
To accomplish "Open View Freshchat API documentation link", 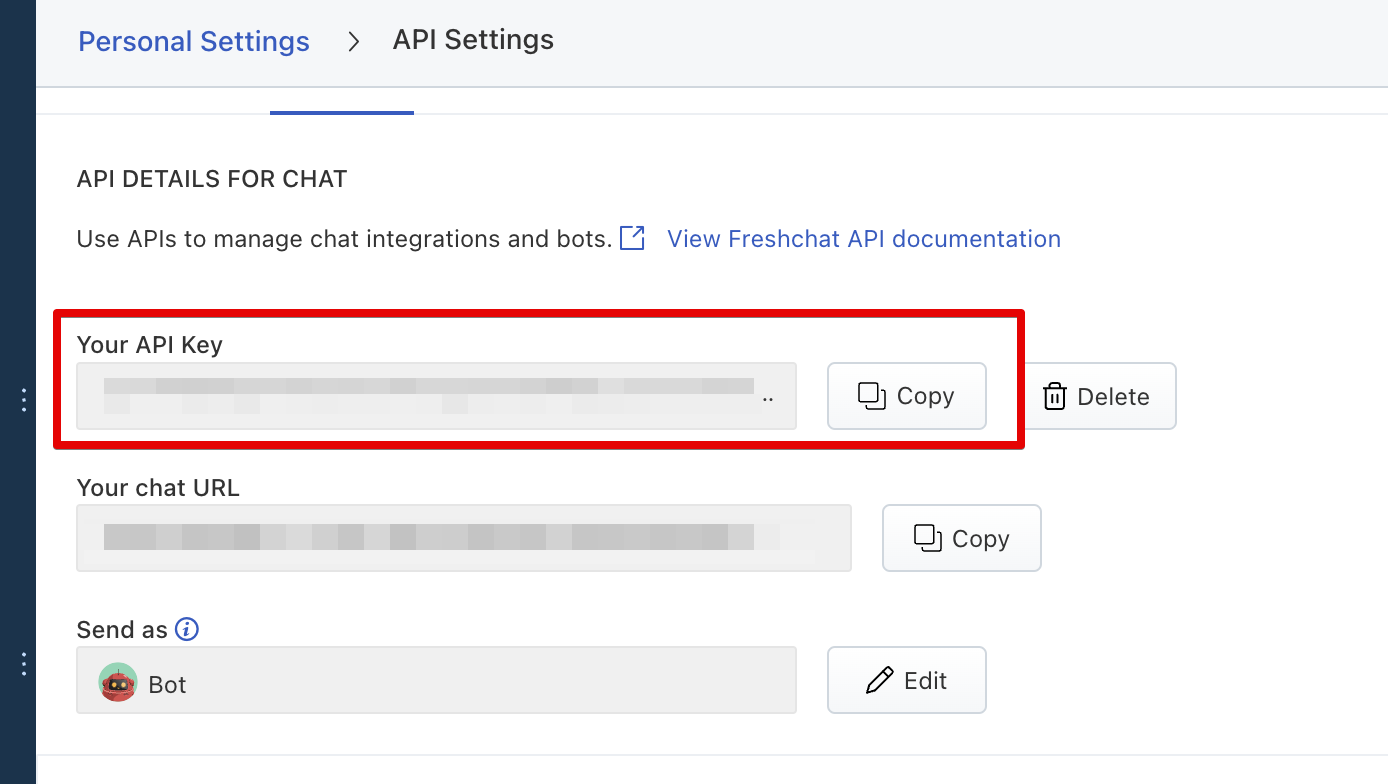I will (863, 239).
